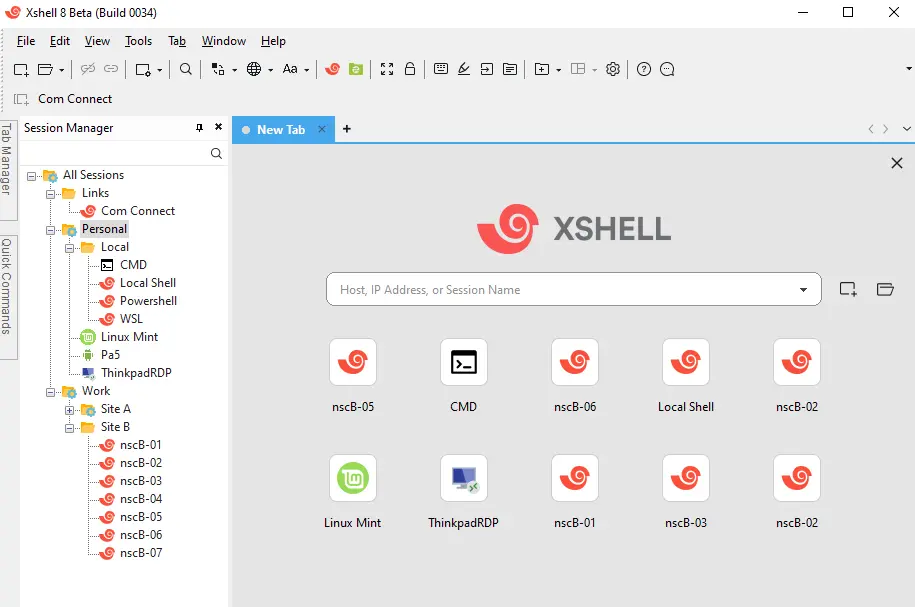The width and height of the screenshot is (915, 607).
Task: Toggle full screen mode from the toolbar
Action: pyautogui.click(x=387, y=69)
